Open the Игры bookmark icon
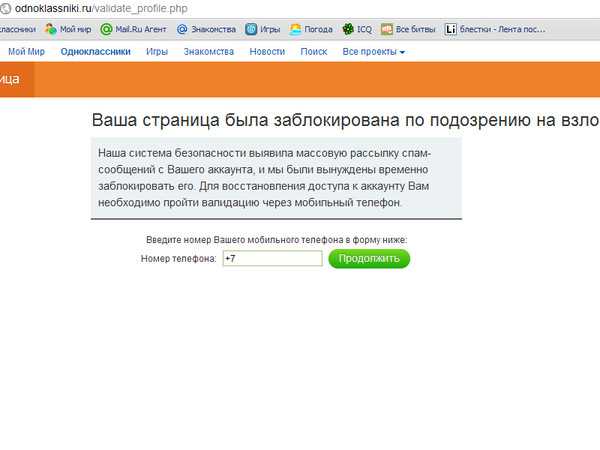Viewport: 600px width, 450px height. (x=251, y=29)
